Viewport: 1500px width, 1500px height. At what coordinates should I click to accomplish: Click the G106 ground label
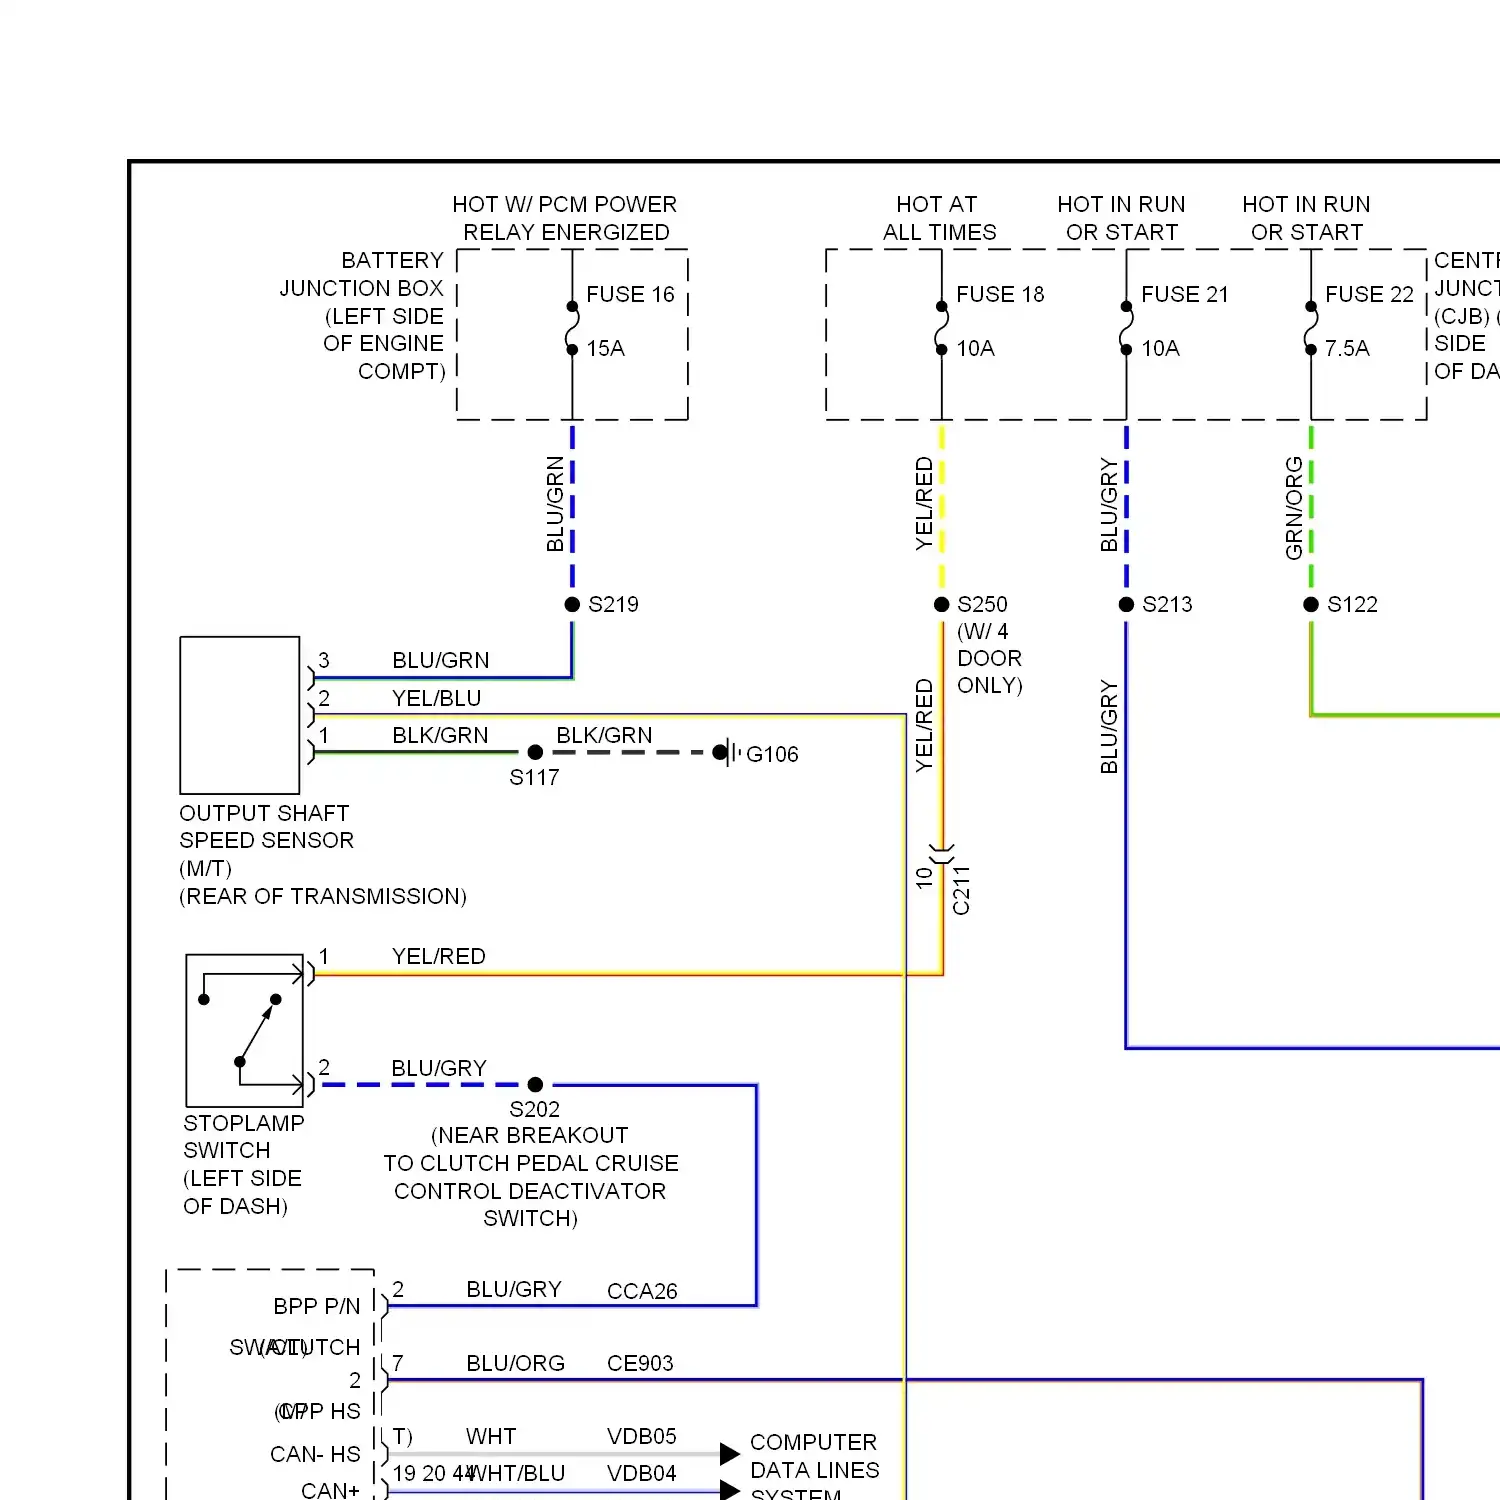pos(772,754)
